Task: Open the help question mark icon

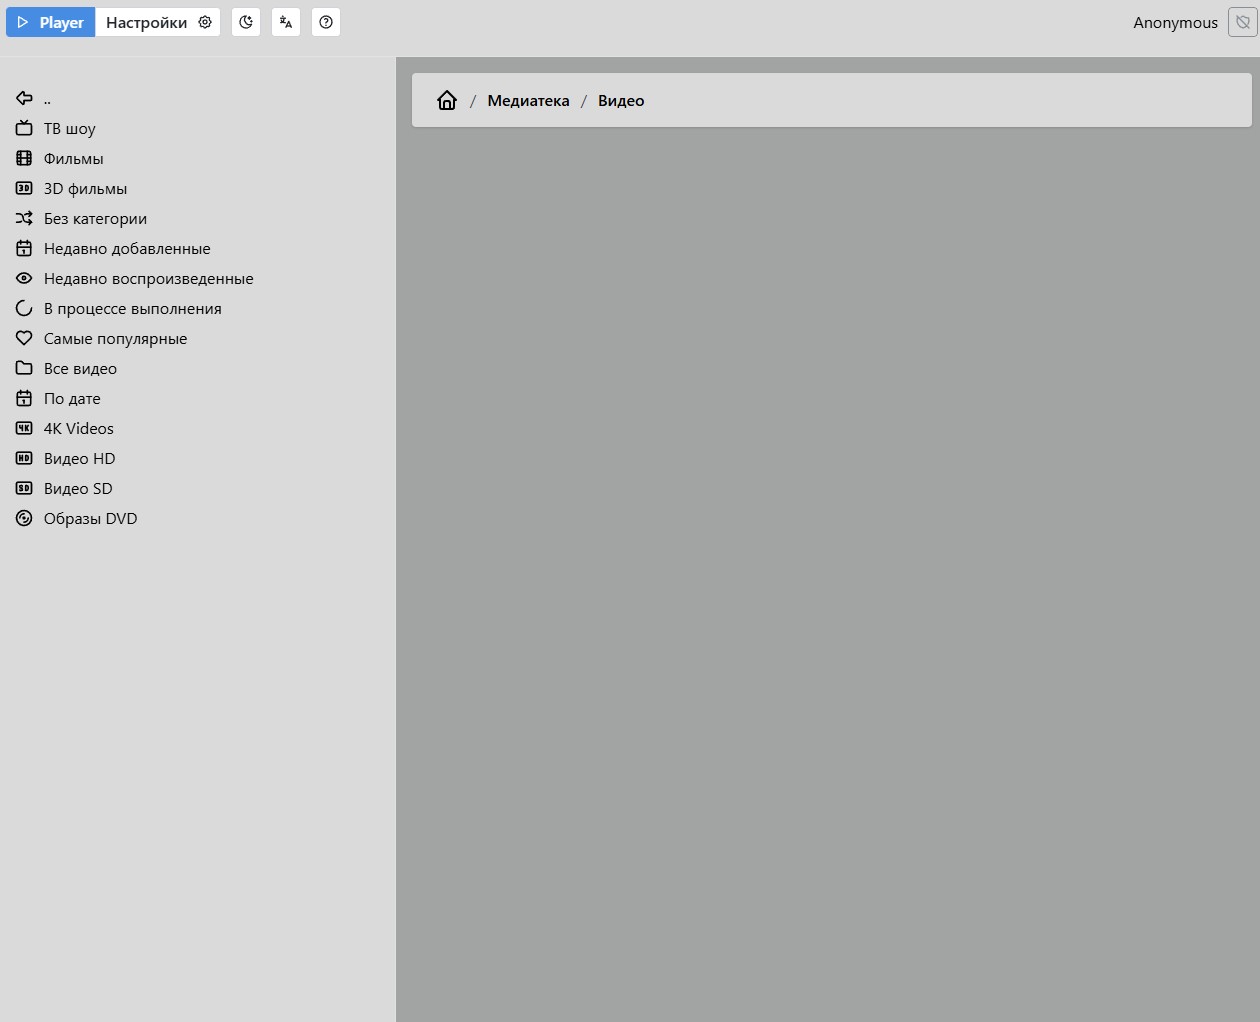Action: point(326,22)
